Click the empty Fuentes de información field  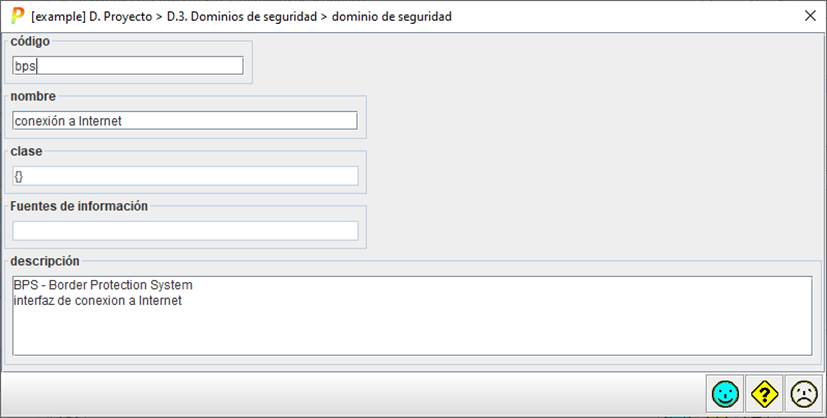185,231
